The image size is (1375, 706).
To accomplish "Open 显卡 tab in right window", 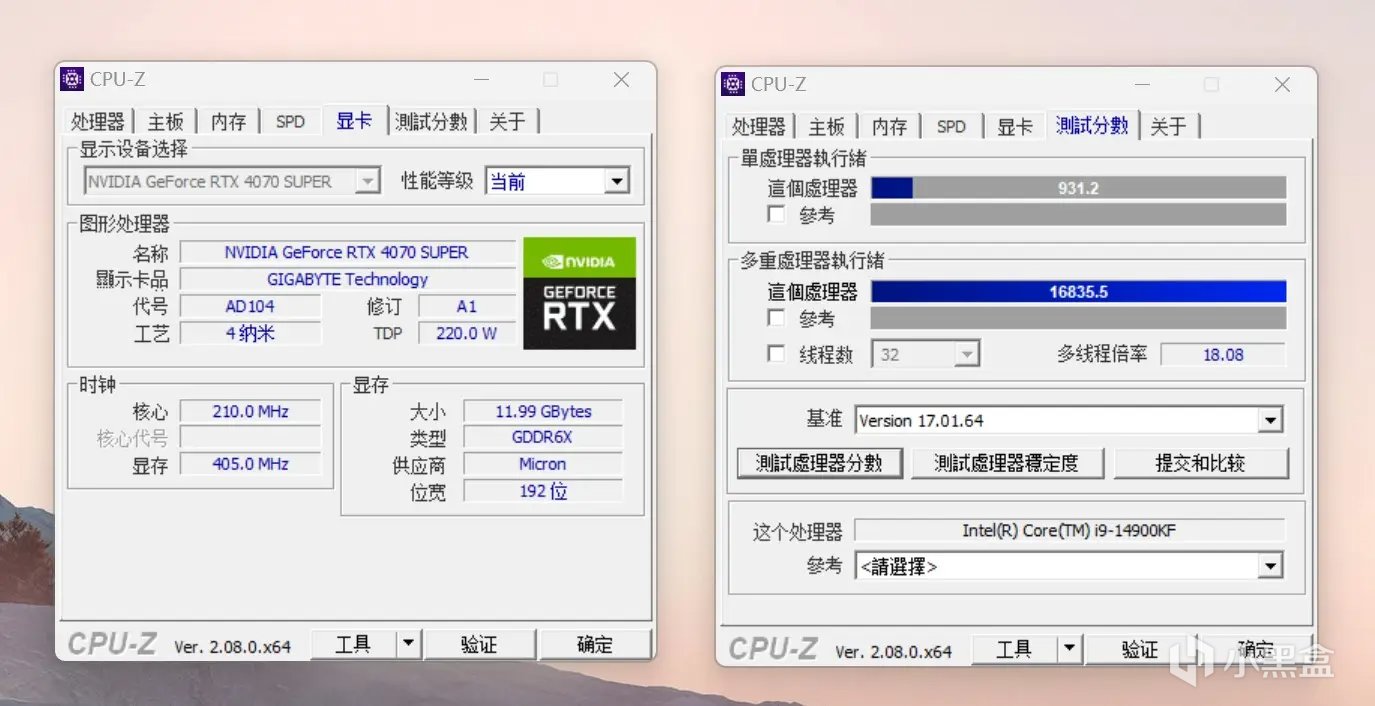I will tap(1015, 126).
